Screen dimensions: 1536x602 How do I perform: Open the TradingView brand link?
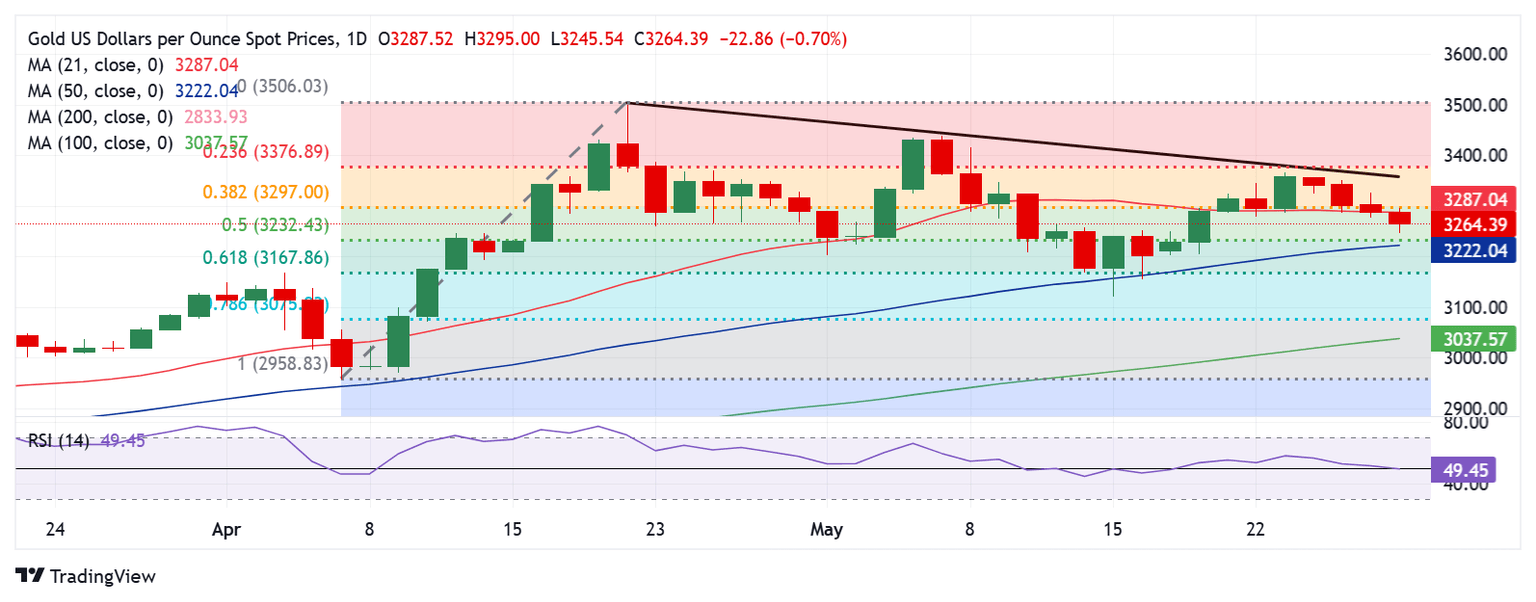pyautogui.click(x=86, y=576)
